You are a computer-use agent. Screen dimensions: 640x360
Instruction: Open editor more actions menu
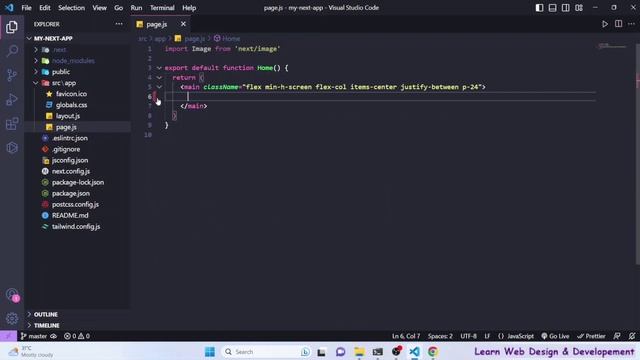point(631,24)
